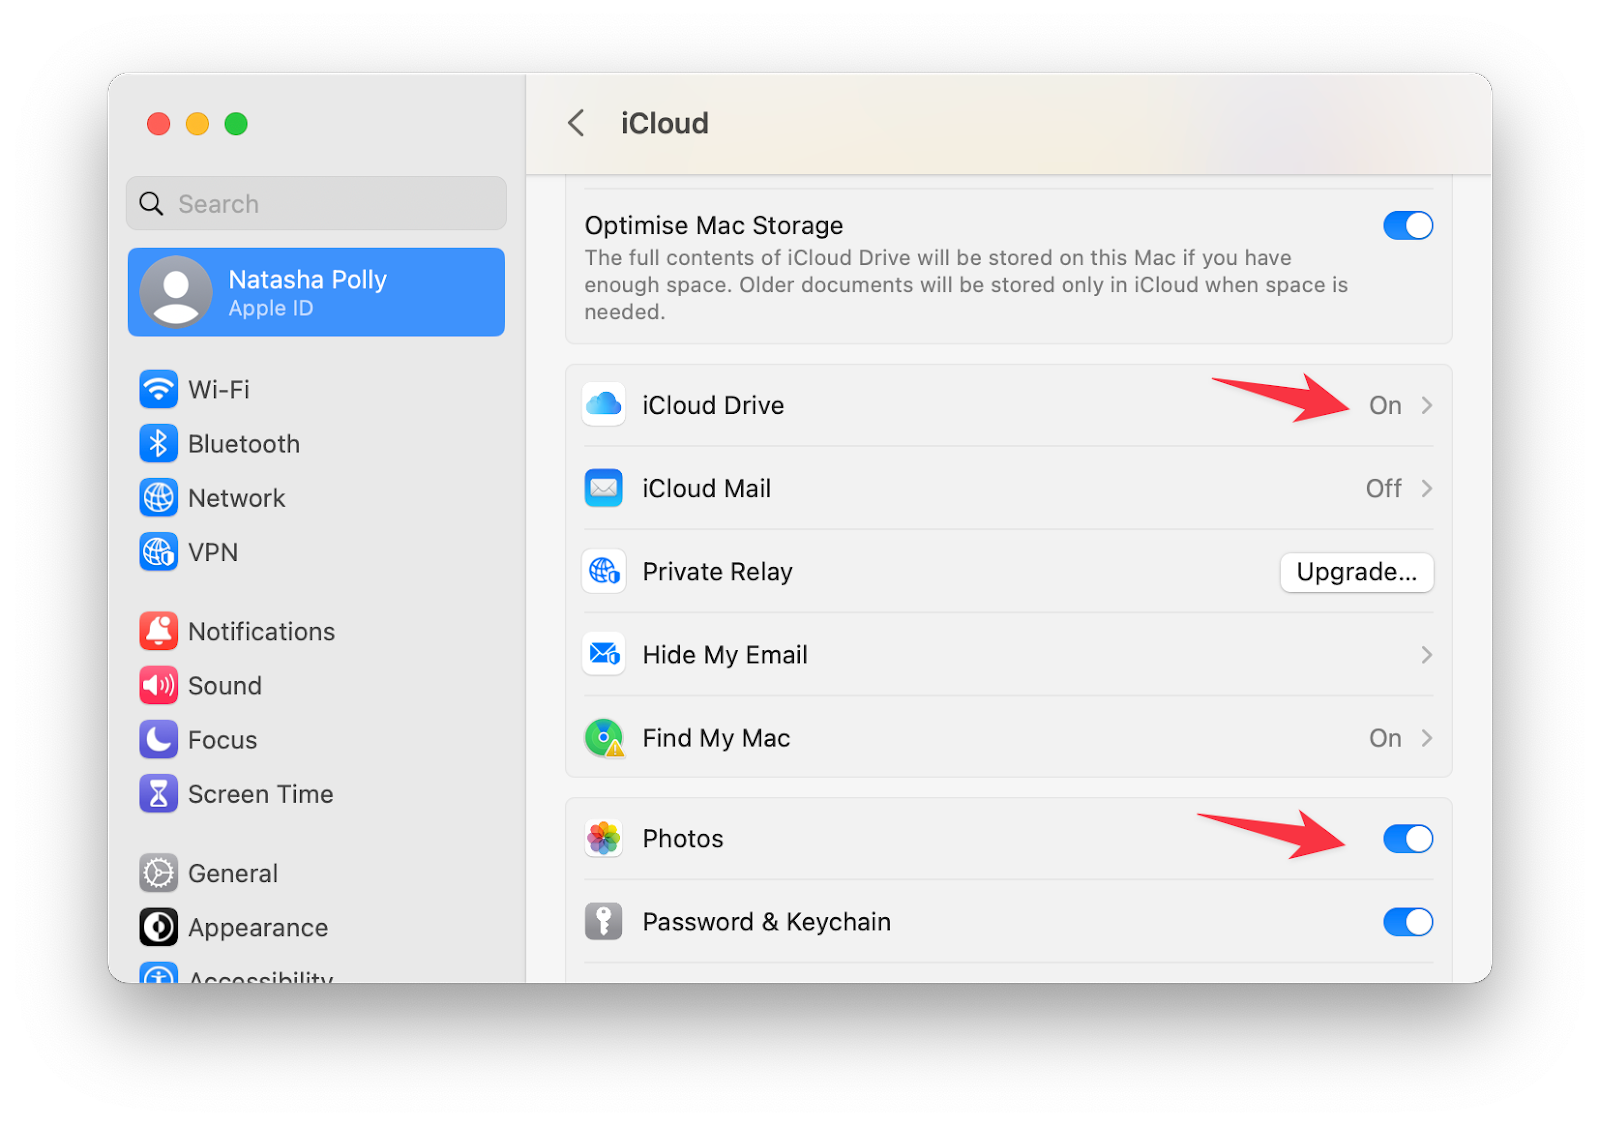Turn off Photos iCloud sync
Screen dimensions: 1600x1126
click(x=1408, y=839)
